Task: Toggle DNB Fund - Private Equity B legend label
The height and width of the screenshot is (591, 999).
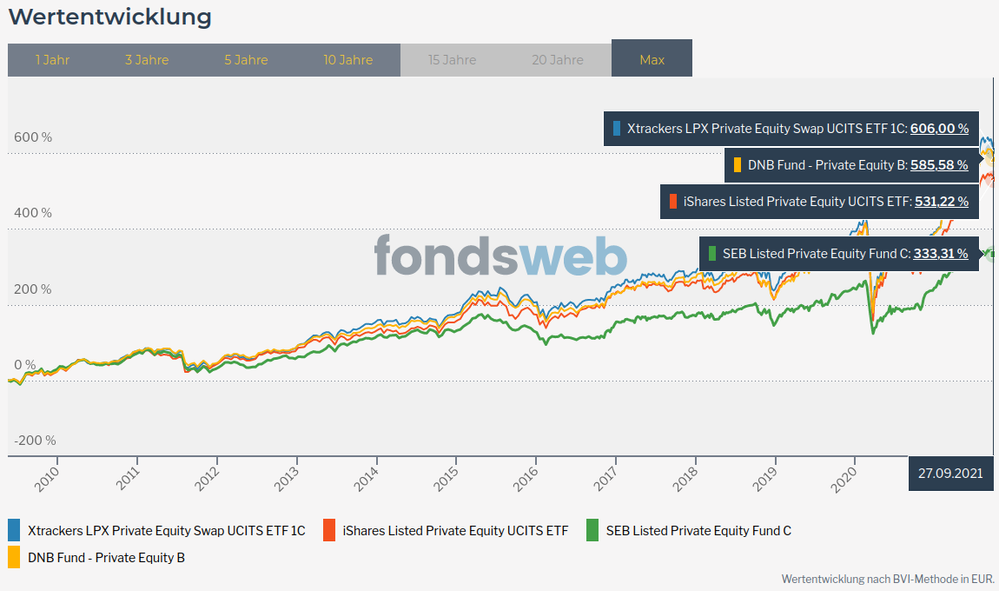Action: (x=106, y=557)
